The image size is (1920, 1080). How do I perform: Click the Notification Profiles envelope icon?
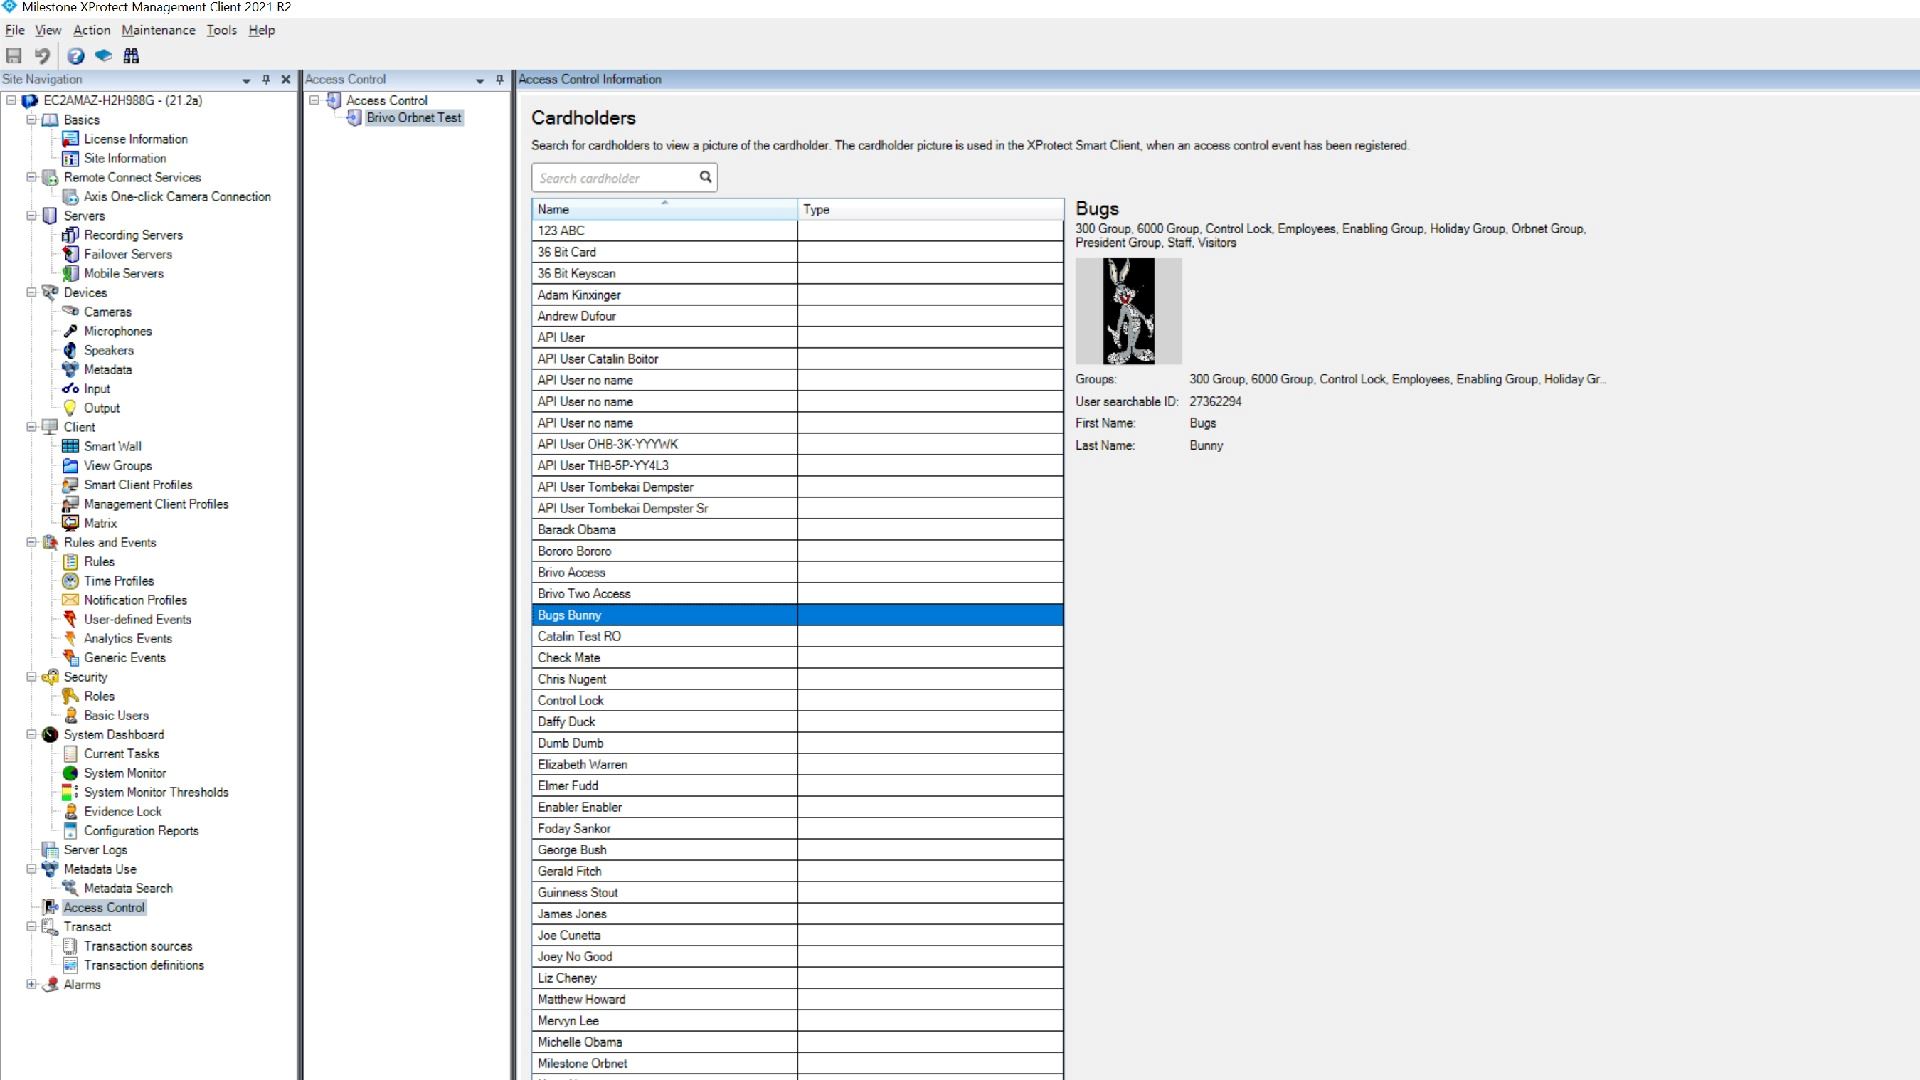click(x=71, y=600)
